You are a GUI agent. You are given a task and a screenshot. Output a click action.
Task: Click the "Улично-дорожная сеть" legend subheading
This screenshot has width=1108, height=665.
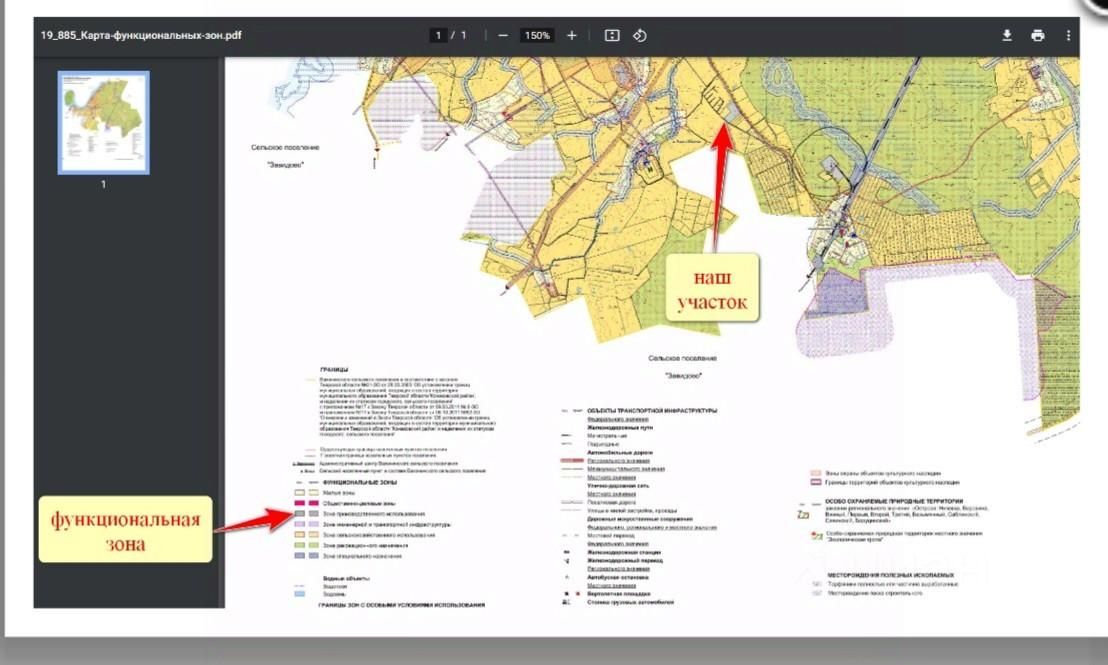point(619,486)
